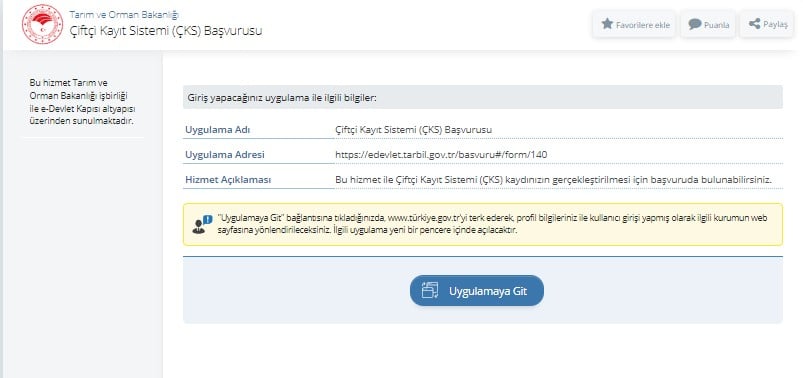Open the Tarım ve Orman Bakanlığı link
Image resolution: width=803 pixels, height=378 pixels.
[x=124, y=14]
